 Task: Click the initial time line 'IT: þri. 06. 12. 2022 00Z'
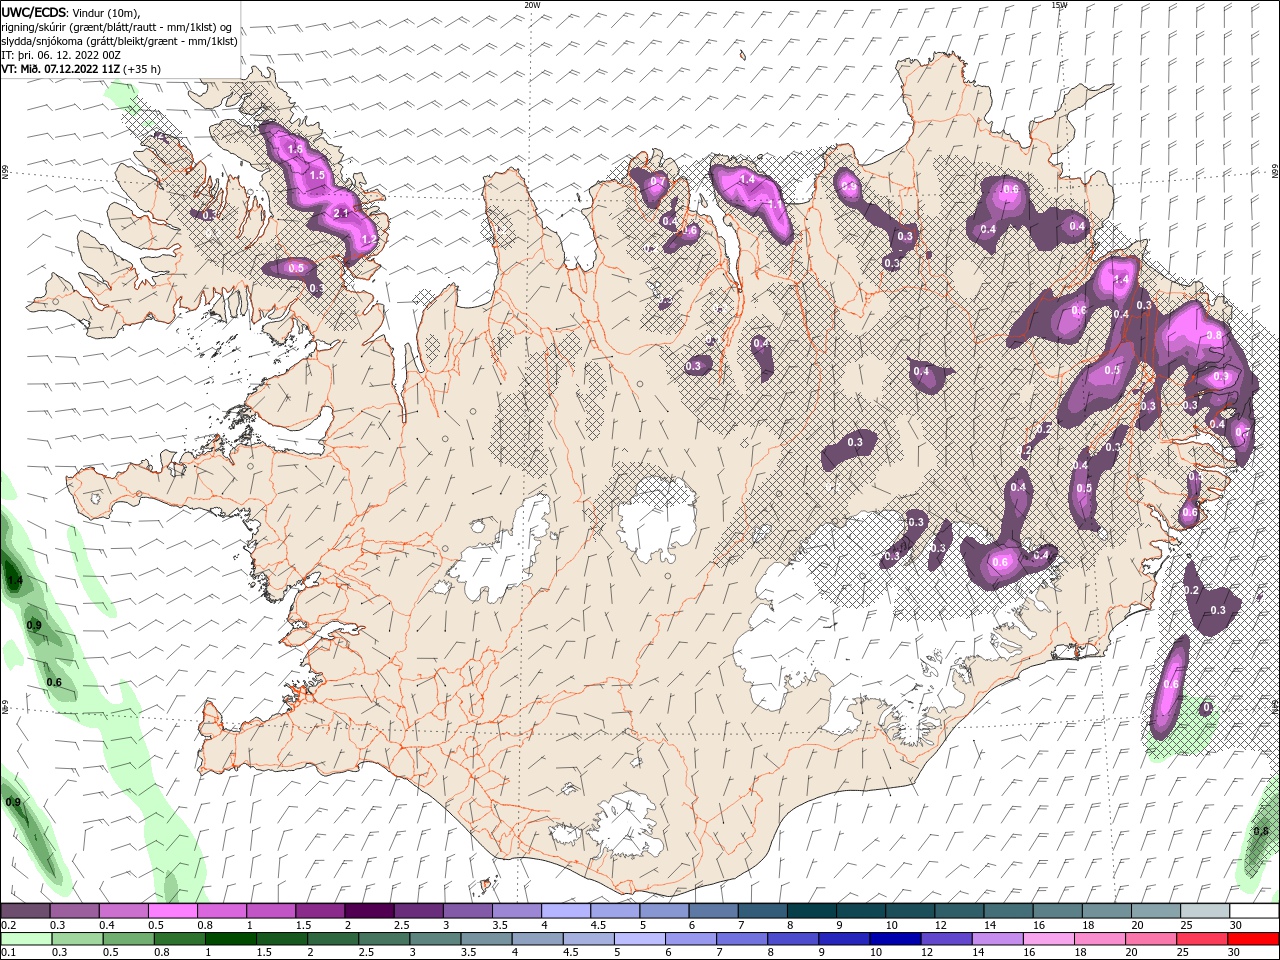pos(61,55)
